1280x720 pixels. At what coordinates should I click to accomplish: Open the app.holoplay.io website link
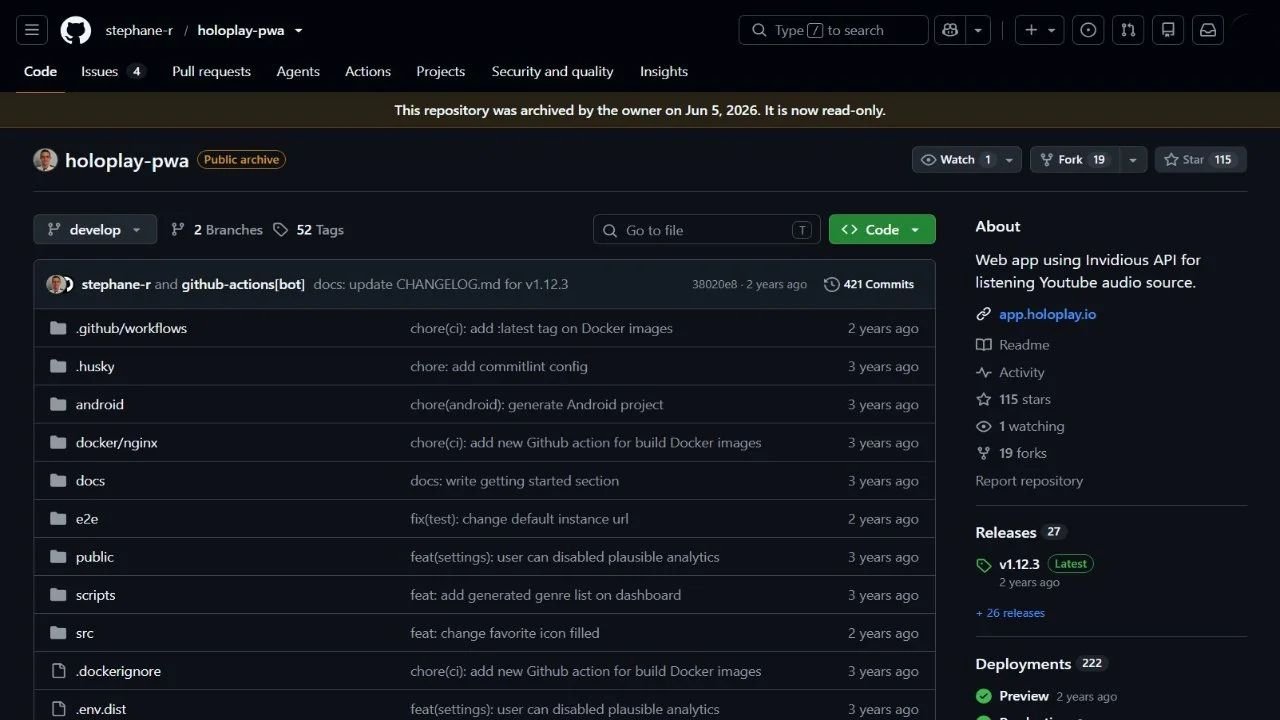(x=1047, y=314)
